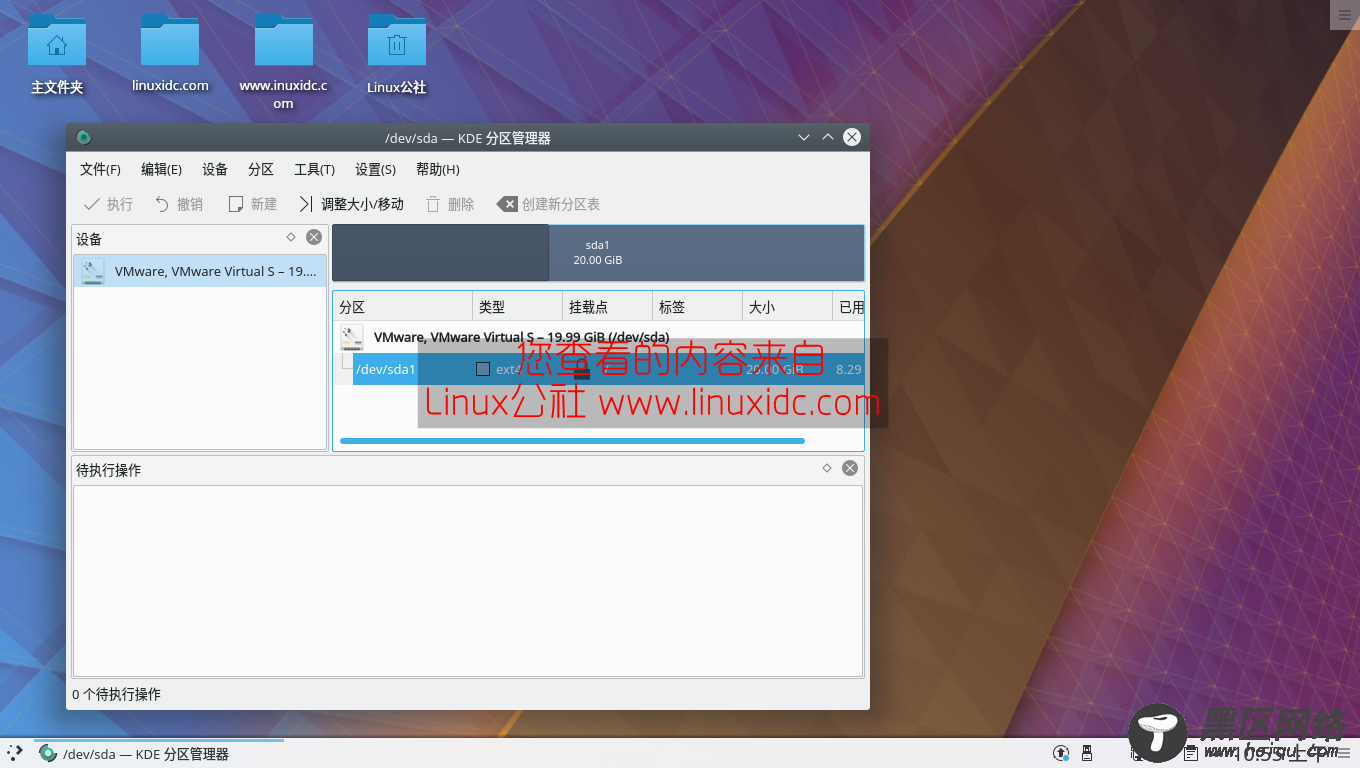Click the keep-below arrow in title bar
The height and width of the screenshot is (768, 1360).
pos(804,137)
